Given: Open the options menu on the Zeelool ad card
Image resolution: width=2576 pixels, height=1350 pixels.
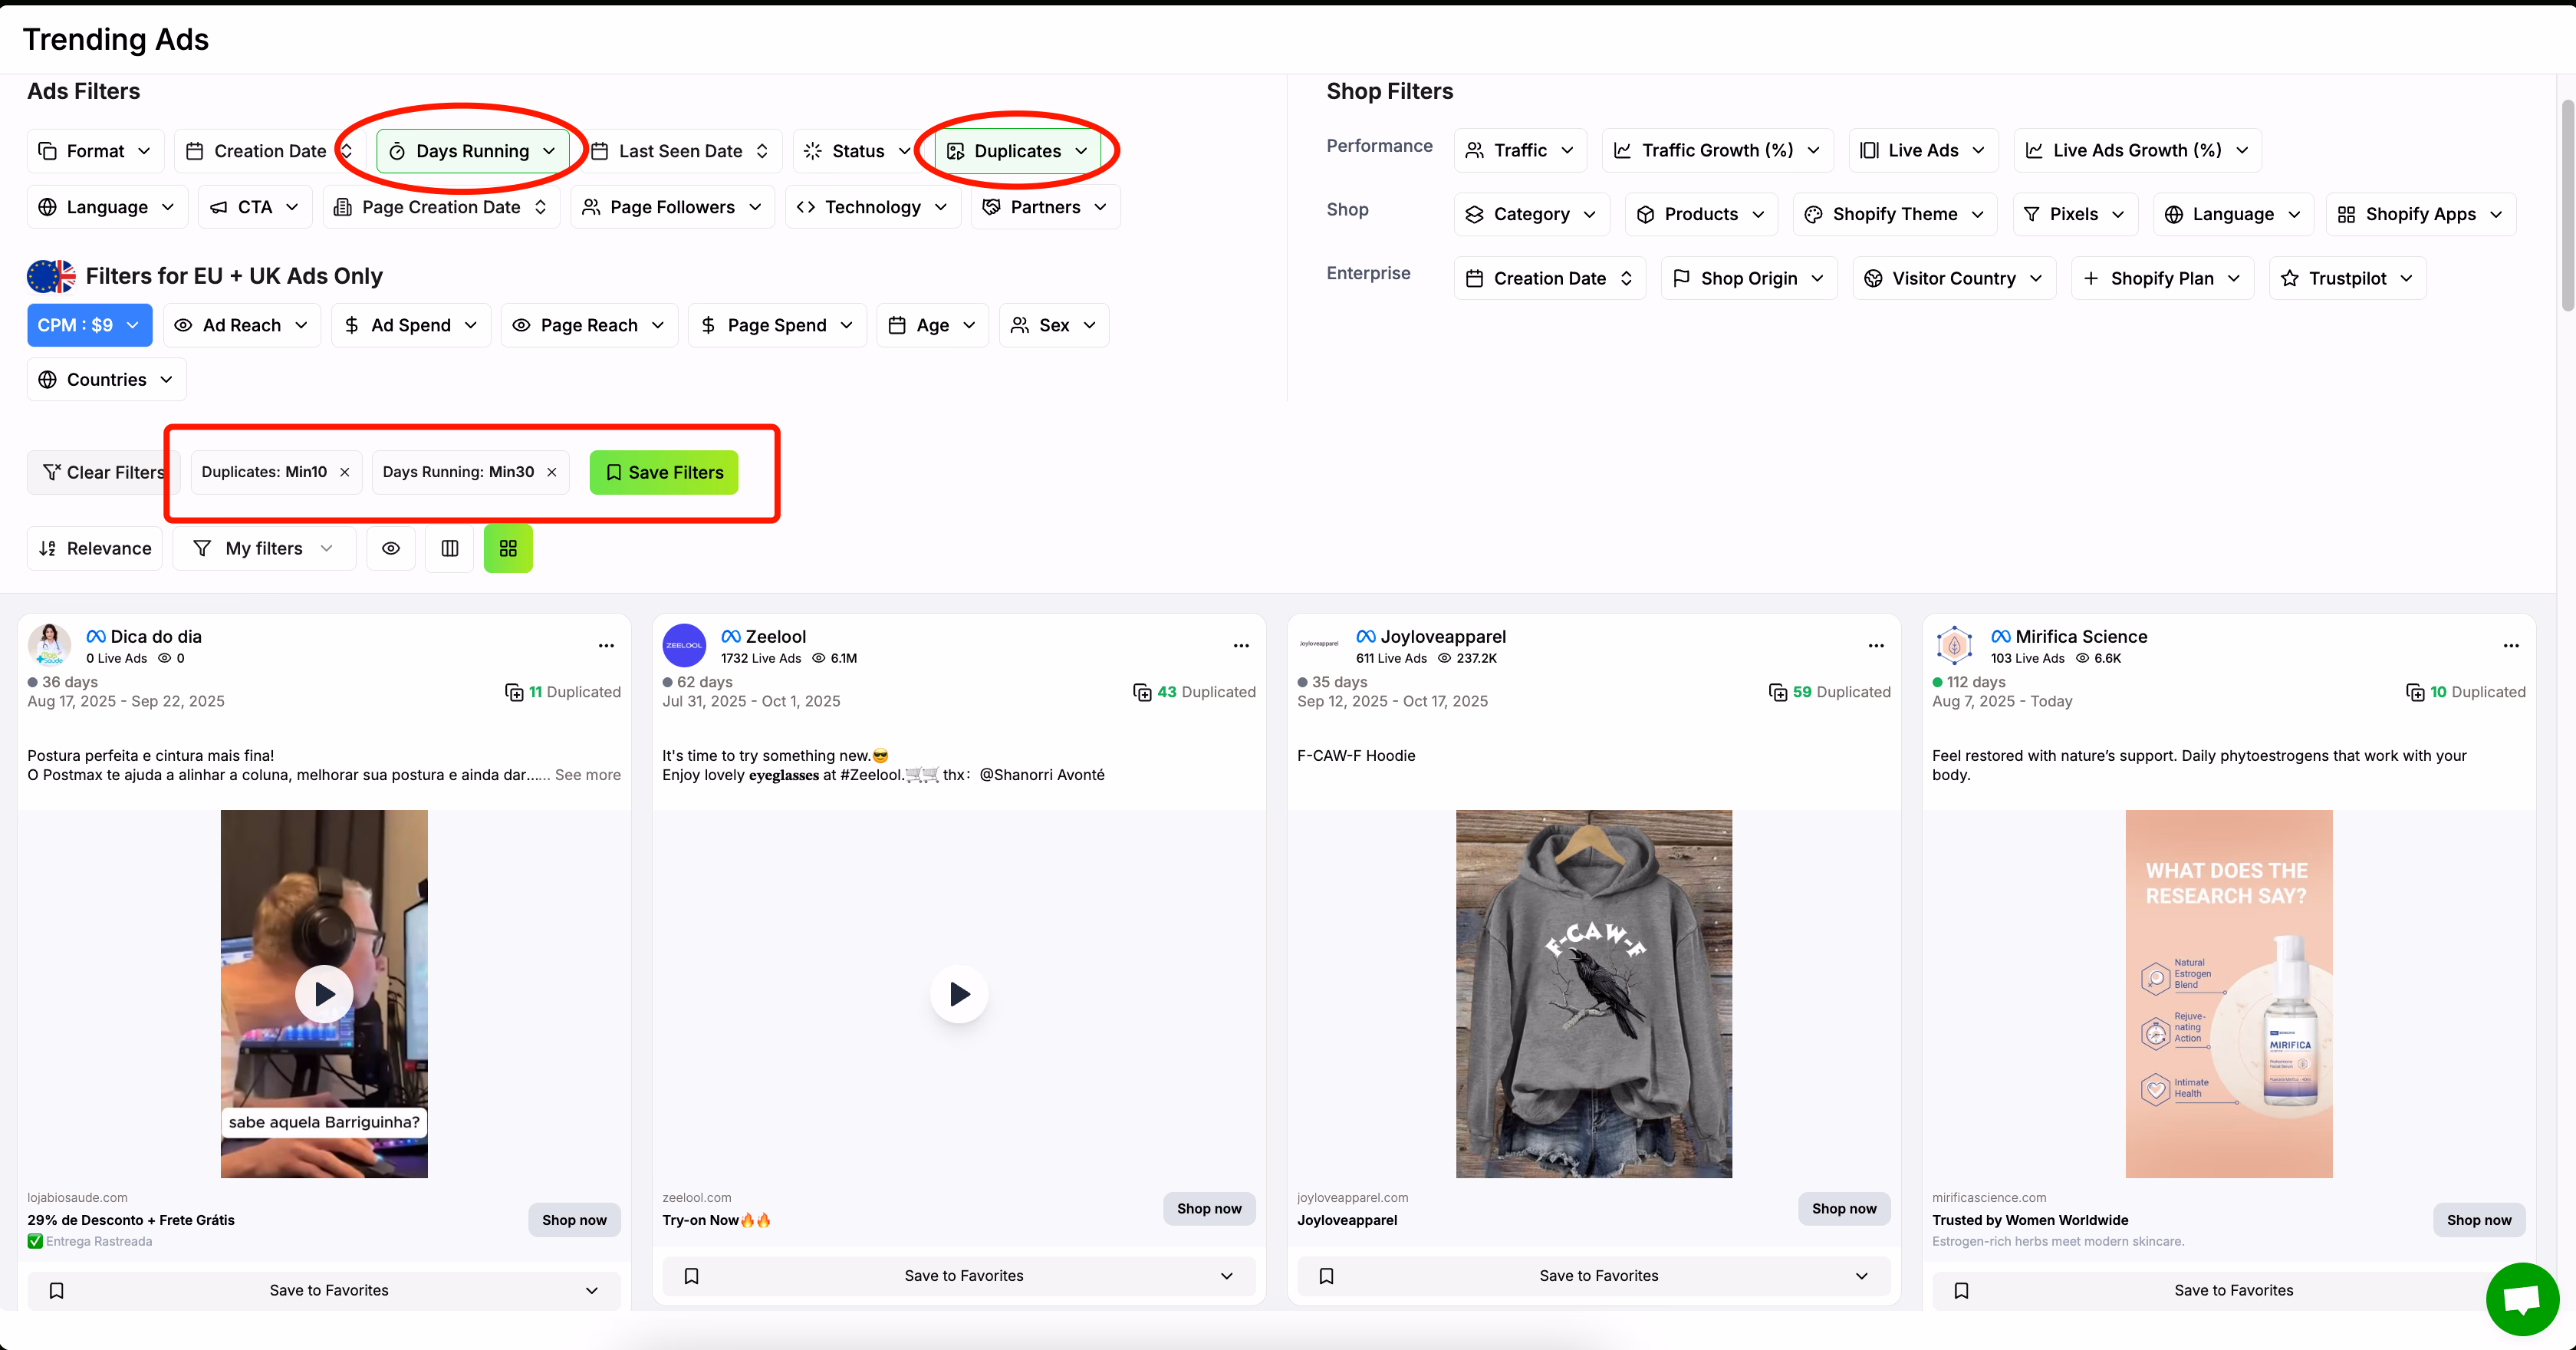Looking at the screenshot, I should pos(1240,645).
